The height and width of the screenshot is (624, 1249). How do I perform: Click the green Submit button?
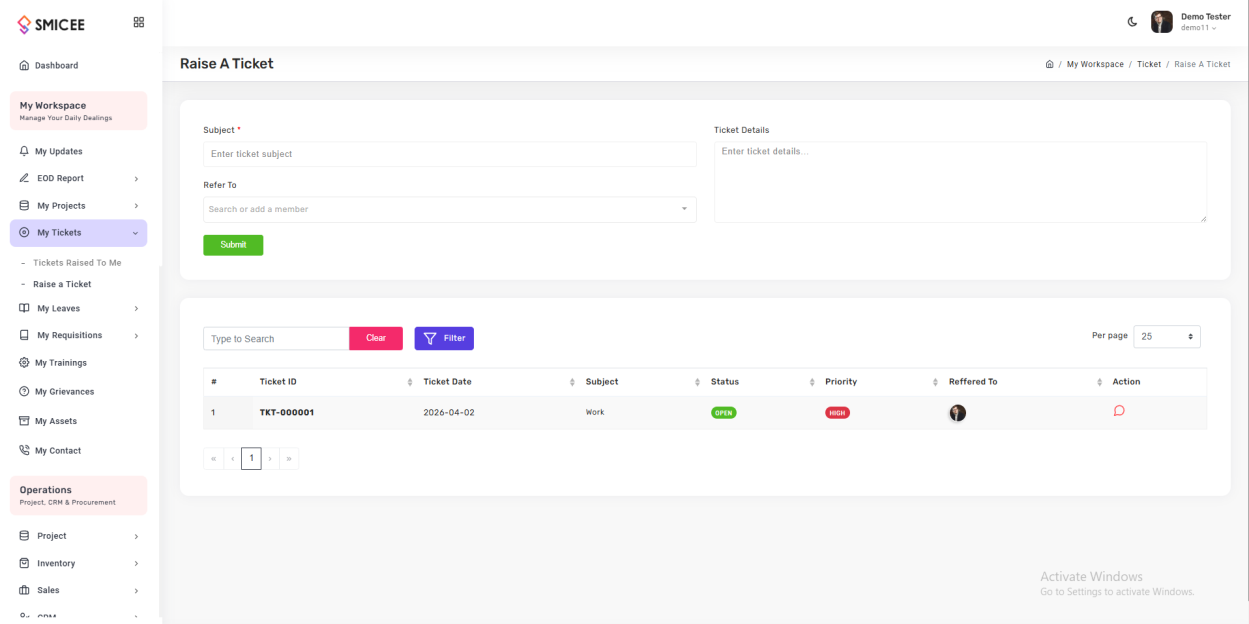coord(233,245)
